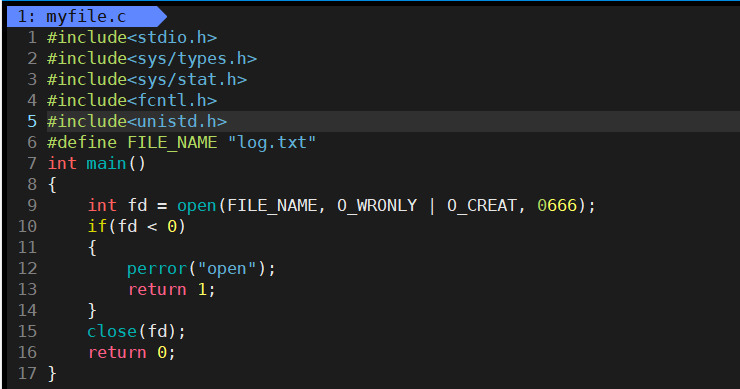Click the open function call
The height and width of the screenshot is (389, 740).
click(x=197, y=205)
